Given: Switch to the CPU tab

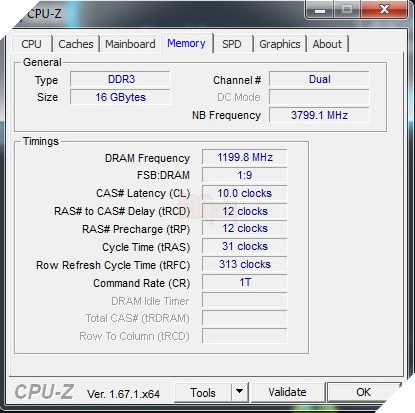Looking at the screenshot, I should tap(31, 44).
